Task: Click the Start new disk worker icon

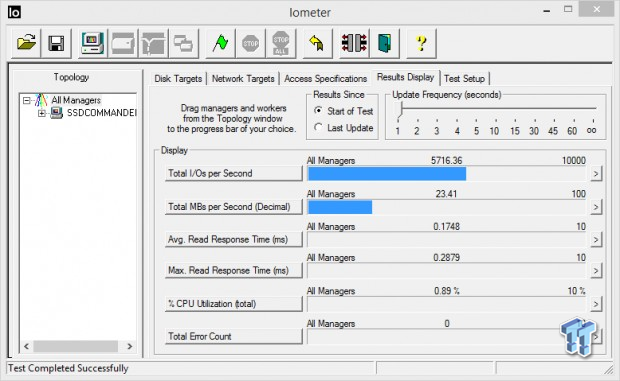Action: click(x=123, y=43)
